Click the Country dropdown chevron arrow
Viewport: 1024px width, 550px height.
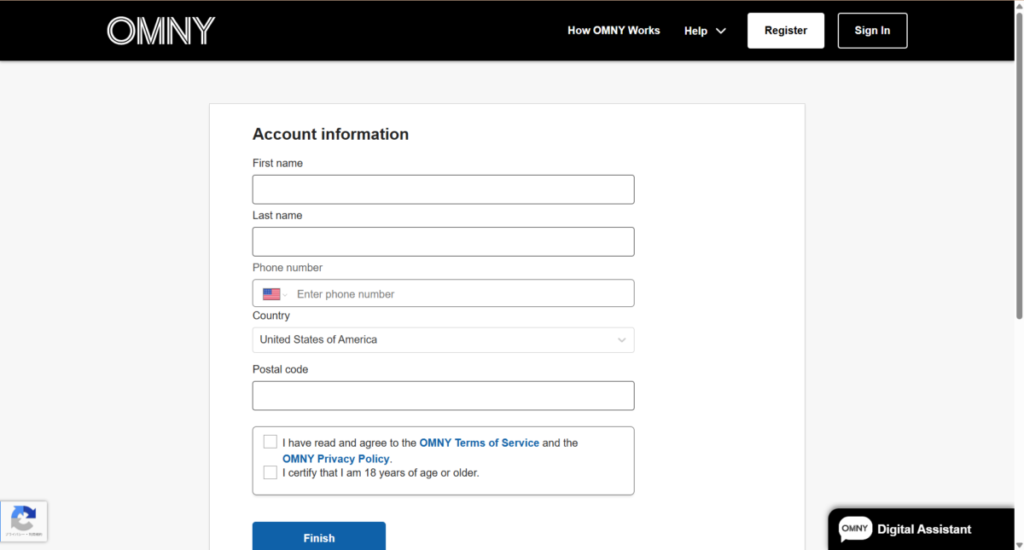(621, 340)
